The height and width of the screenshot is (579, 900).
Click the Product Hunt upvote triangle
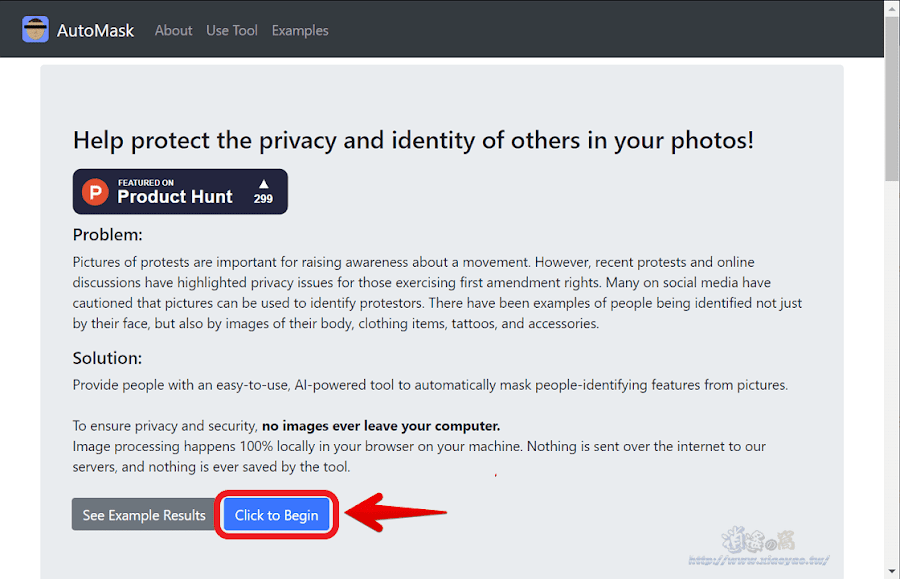[263, 184]
